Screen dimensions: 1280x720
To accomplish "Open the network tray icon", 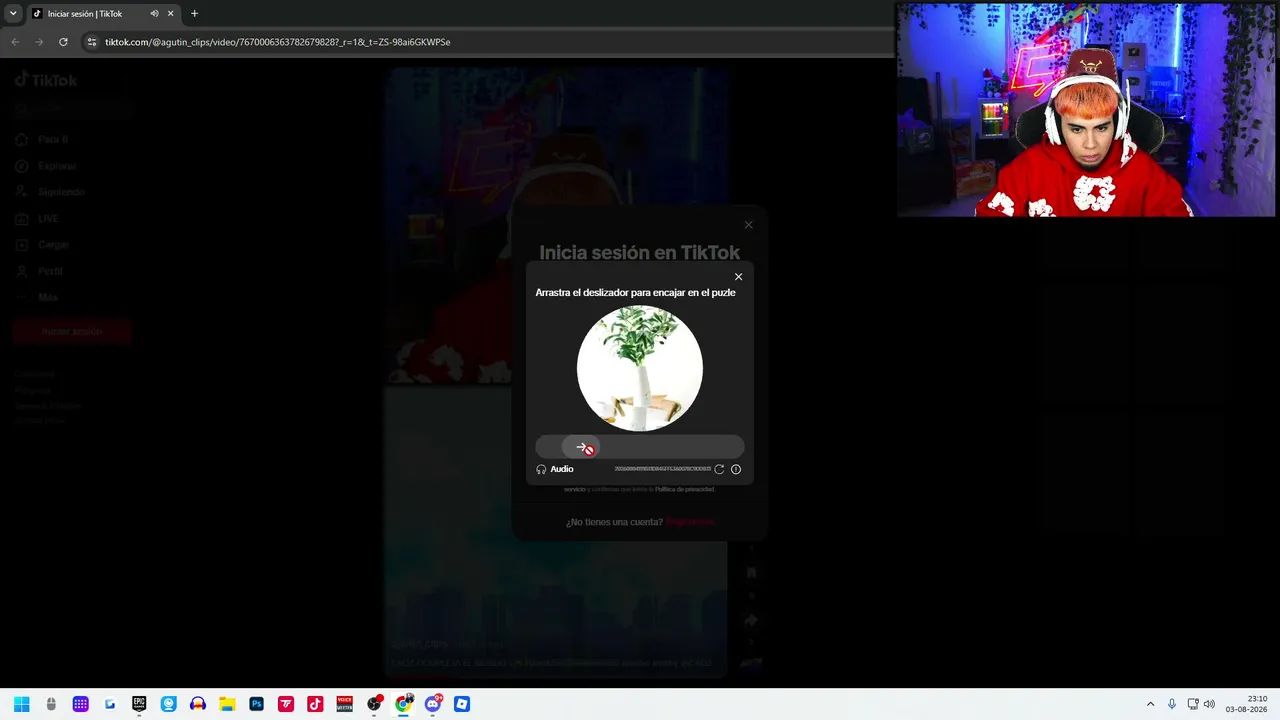I will point(1193,704).
